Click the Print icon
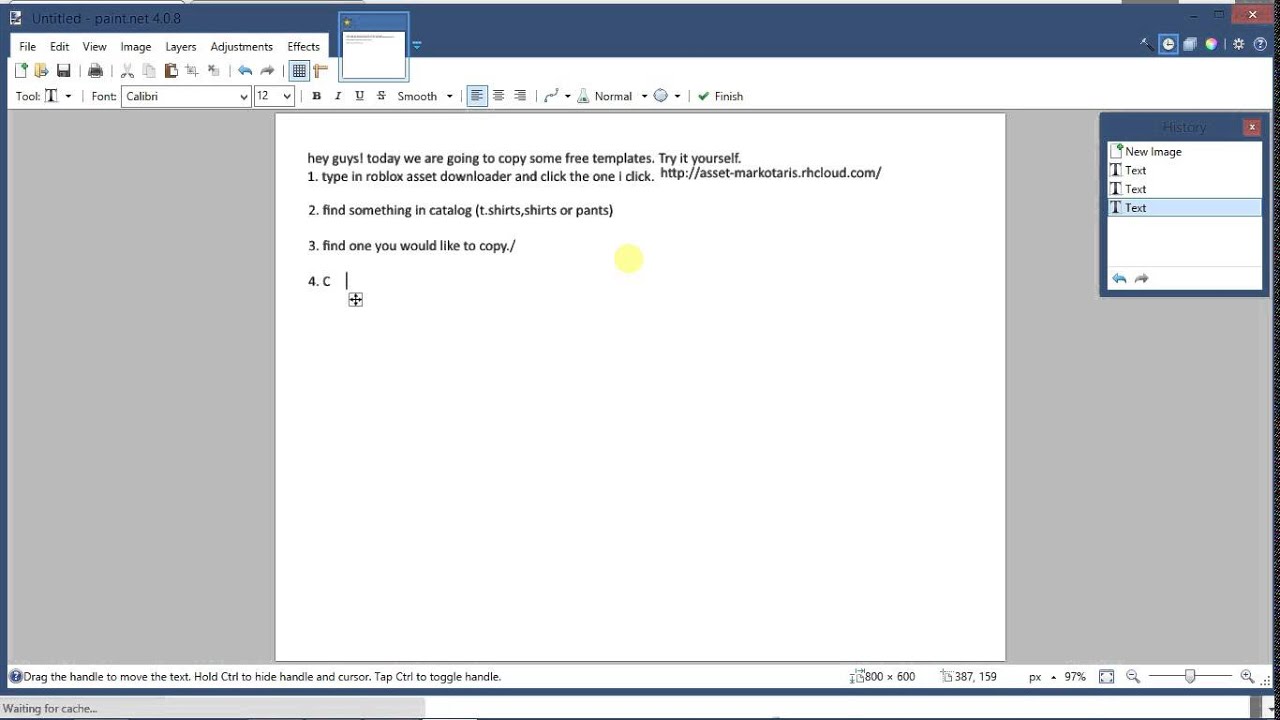 [x=95, y=70]
